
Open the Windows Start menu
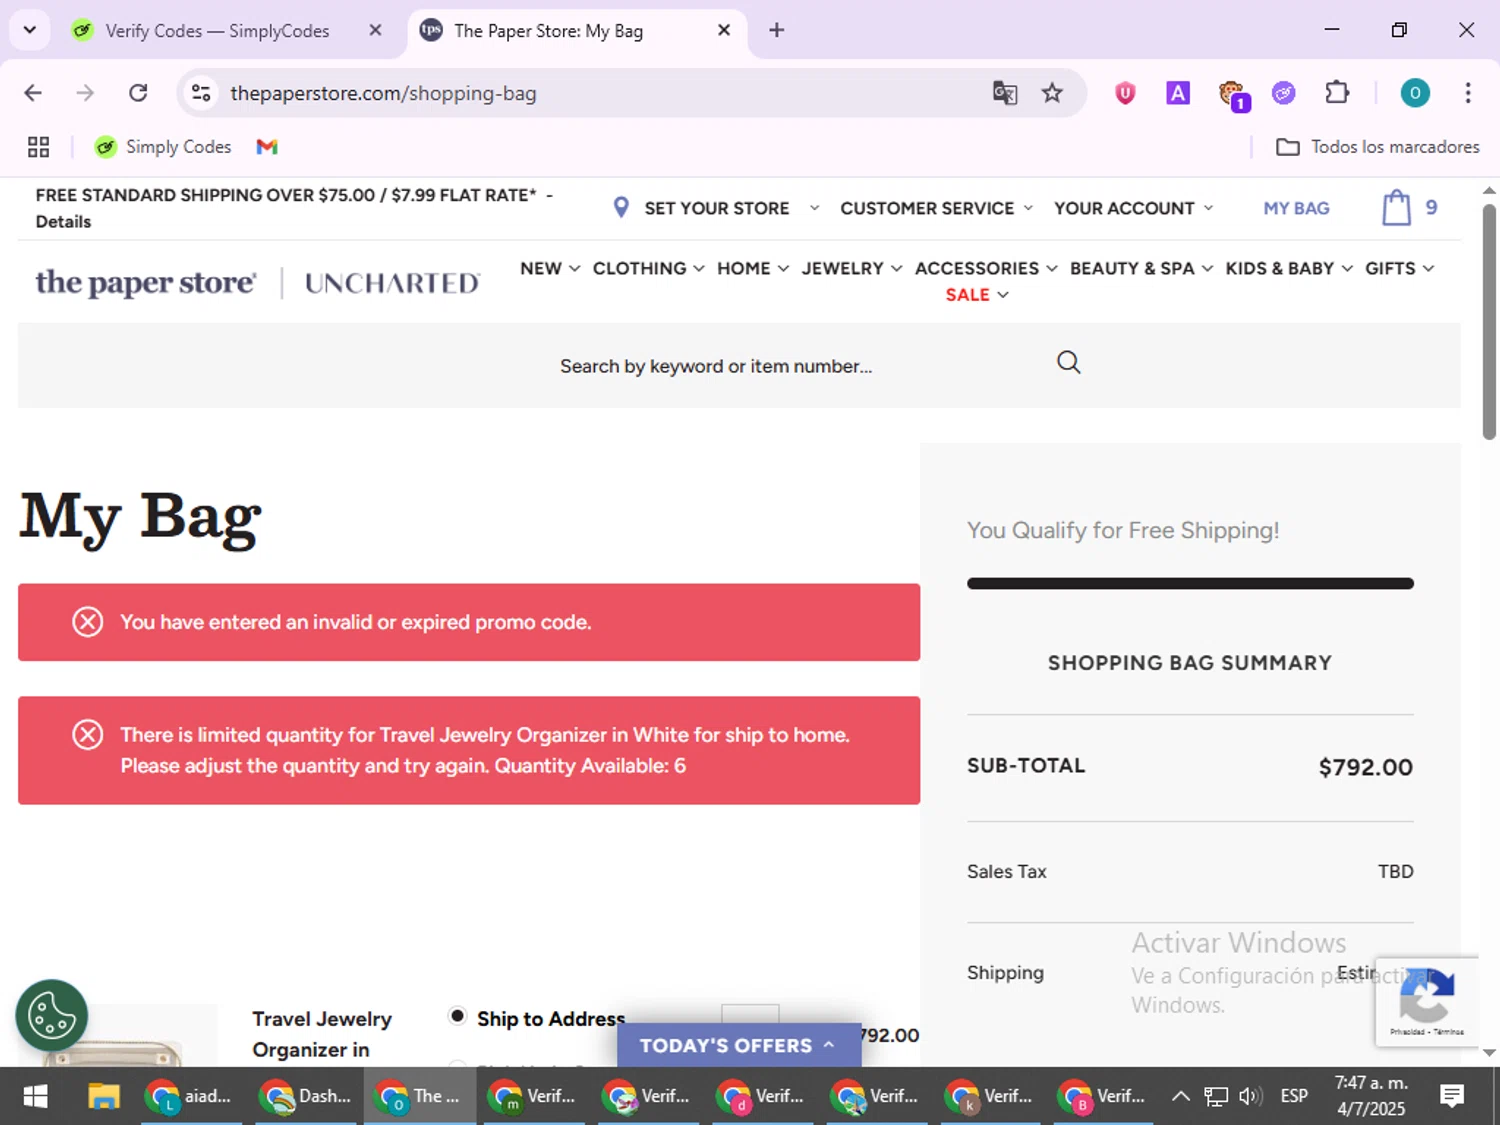[x=36, y=1097]
